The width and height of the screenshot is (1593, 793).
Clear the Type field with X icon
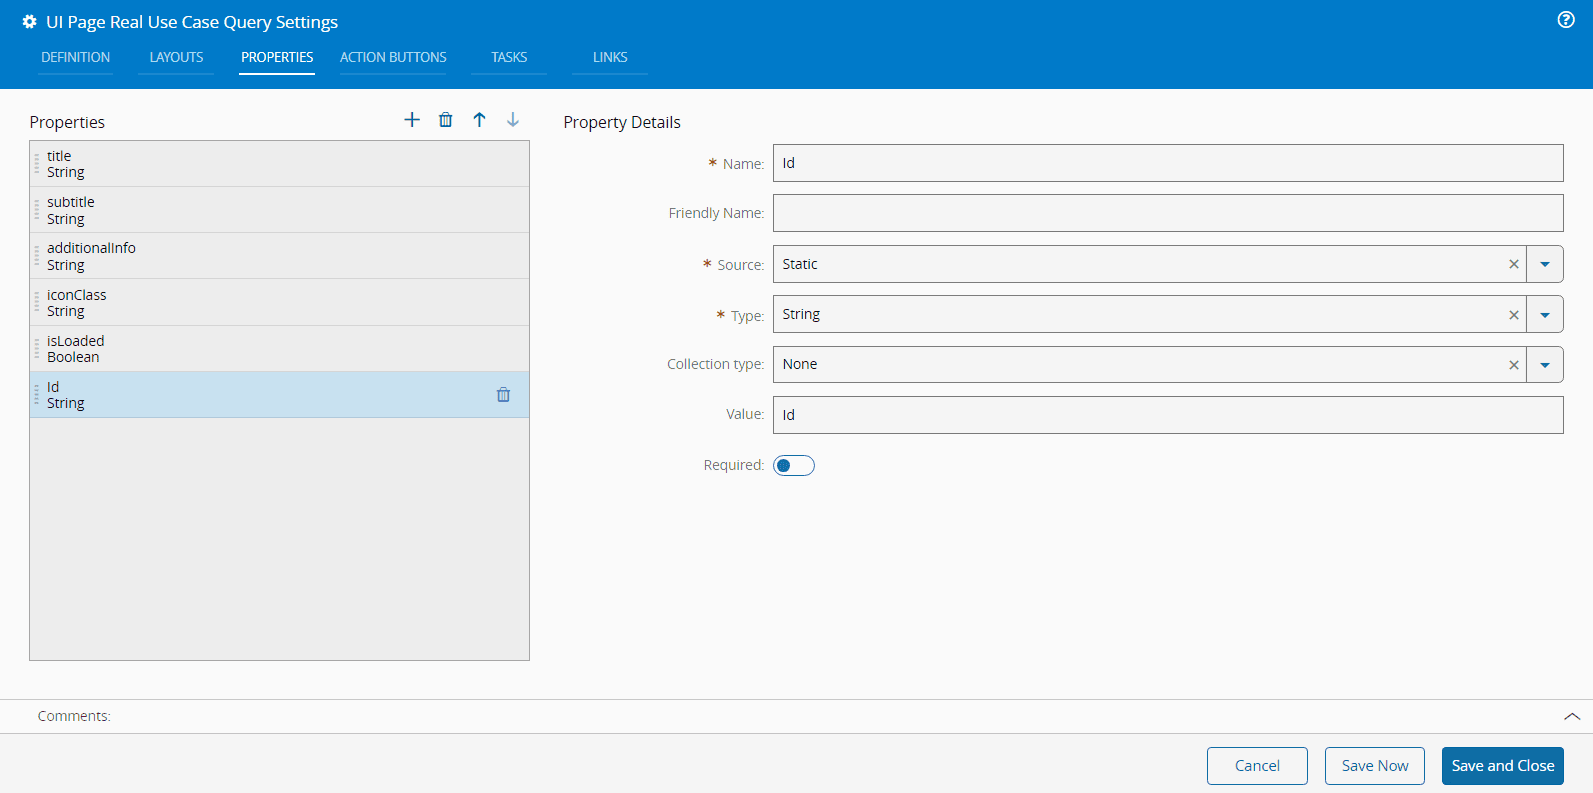click(1514, 315)
